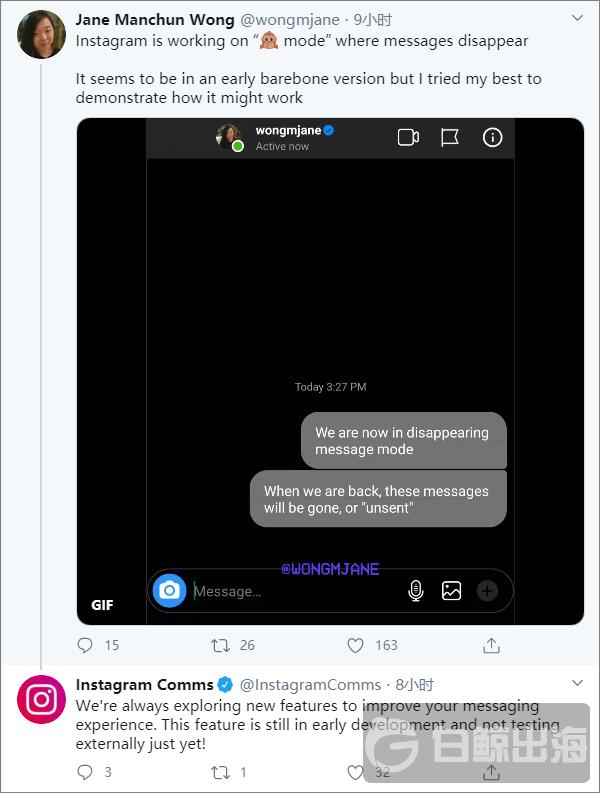The width and height of the screenshot is (600, 793).
Task: Open chat info circle icon
Action: (492, 138)
